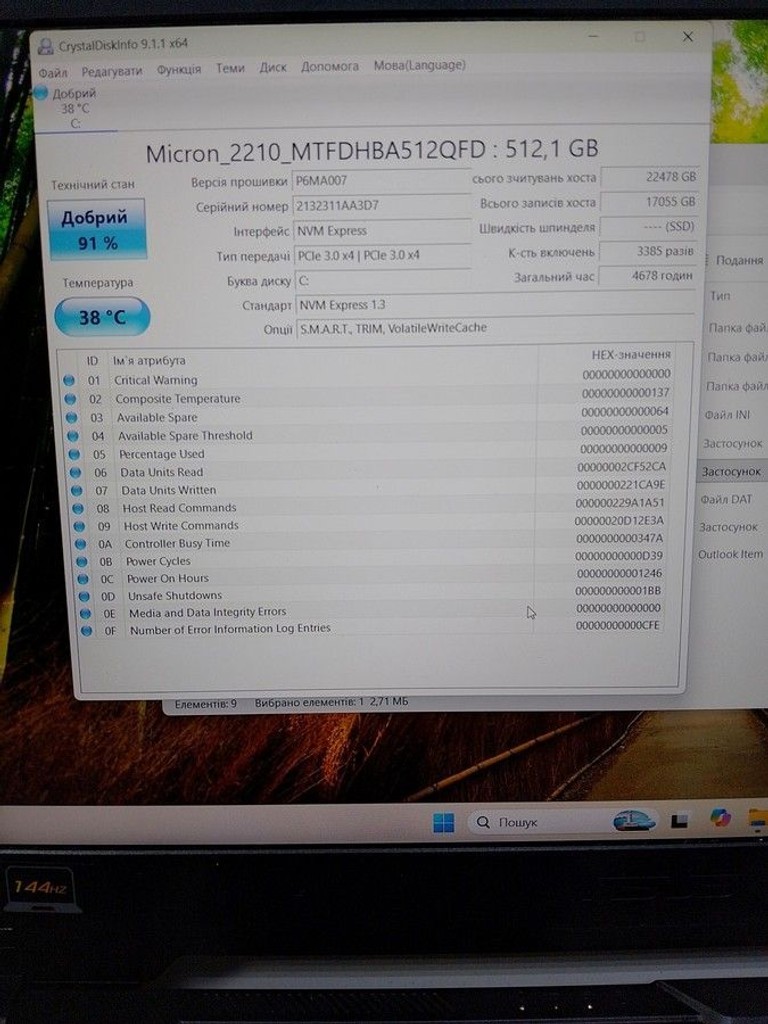Open the Редагувати menu

click(x=112, y=71)
